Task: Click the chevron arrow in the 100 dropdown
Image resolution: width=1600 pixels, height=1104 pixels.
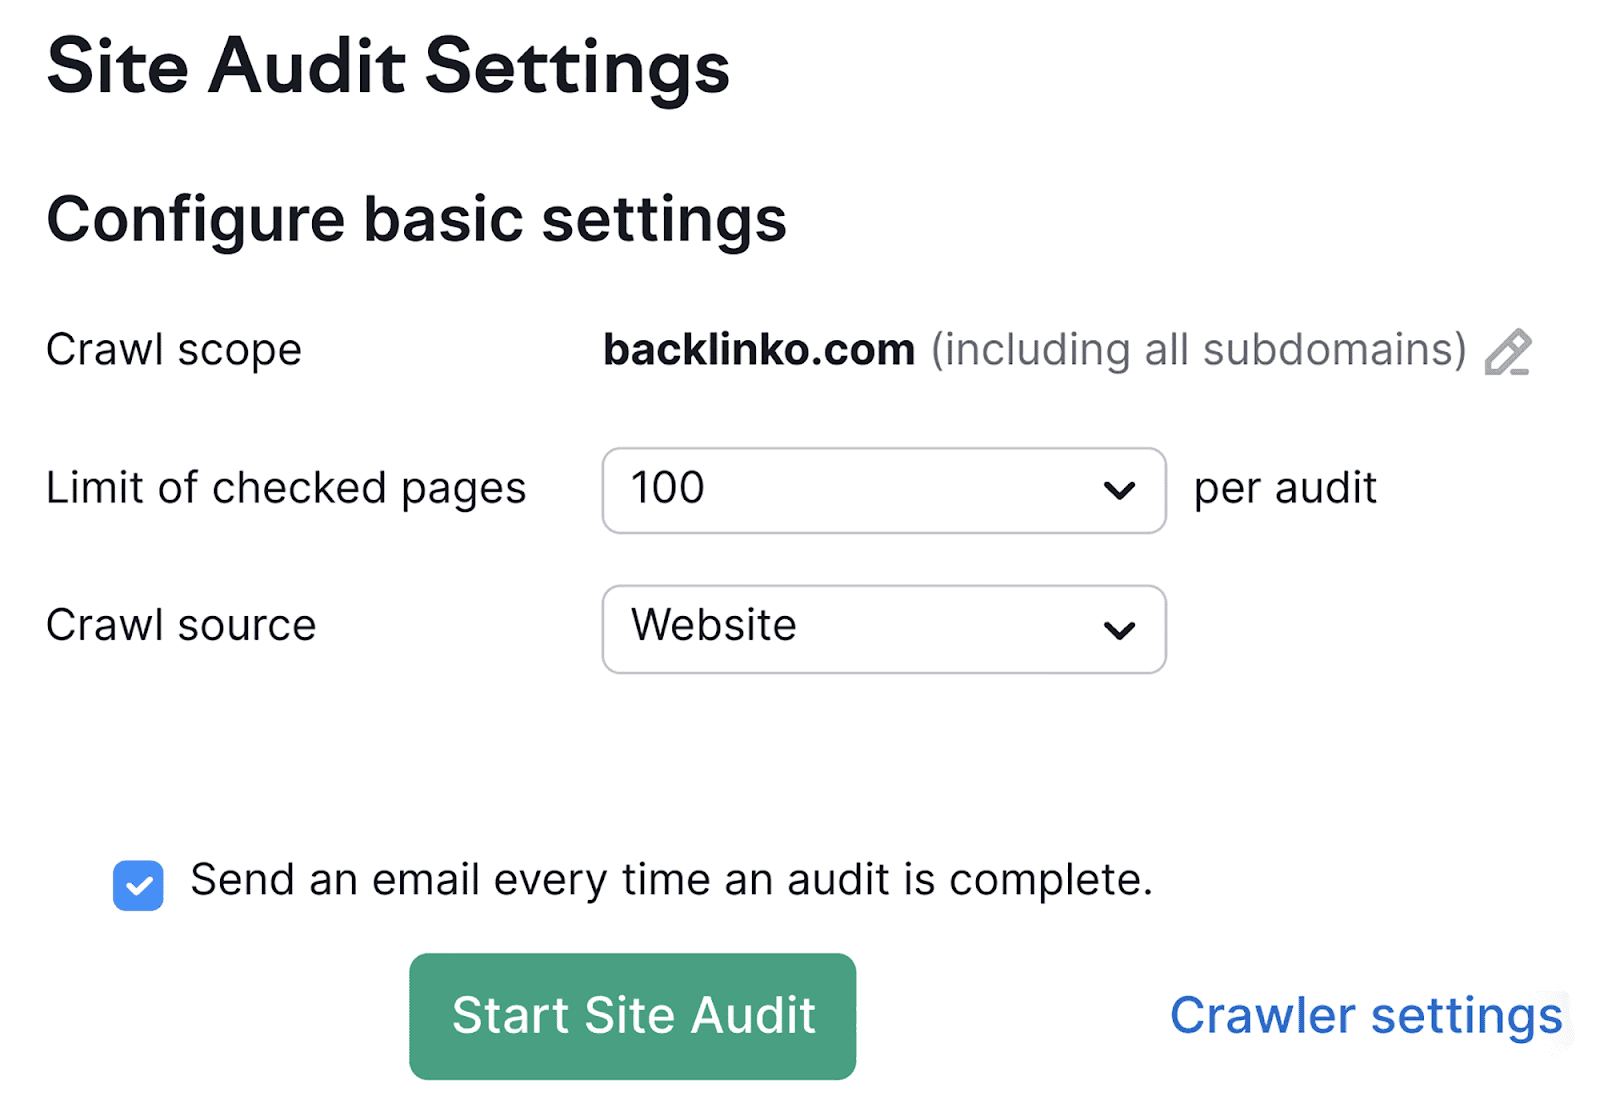Action: pyautogui.click(x=1119, y=491)
